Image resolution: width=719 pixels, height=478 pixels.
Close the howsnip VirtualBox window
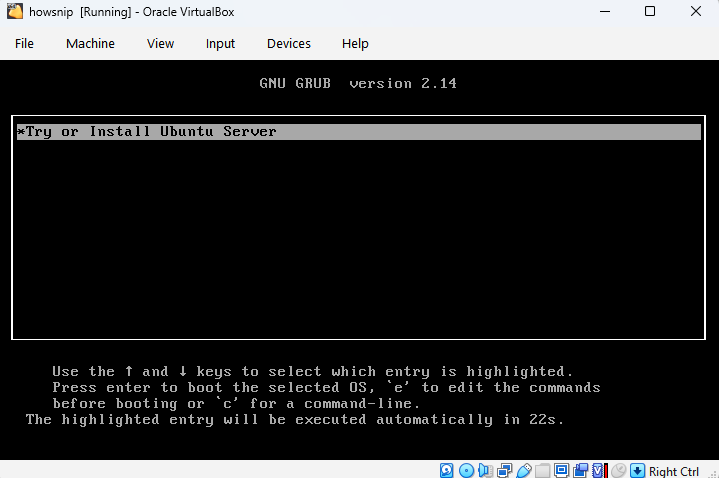pos(696,11)
